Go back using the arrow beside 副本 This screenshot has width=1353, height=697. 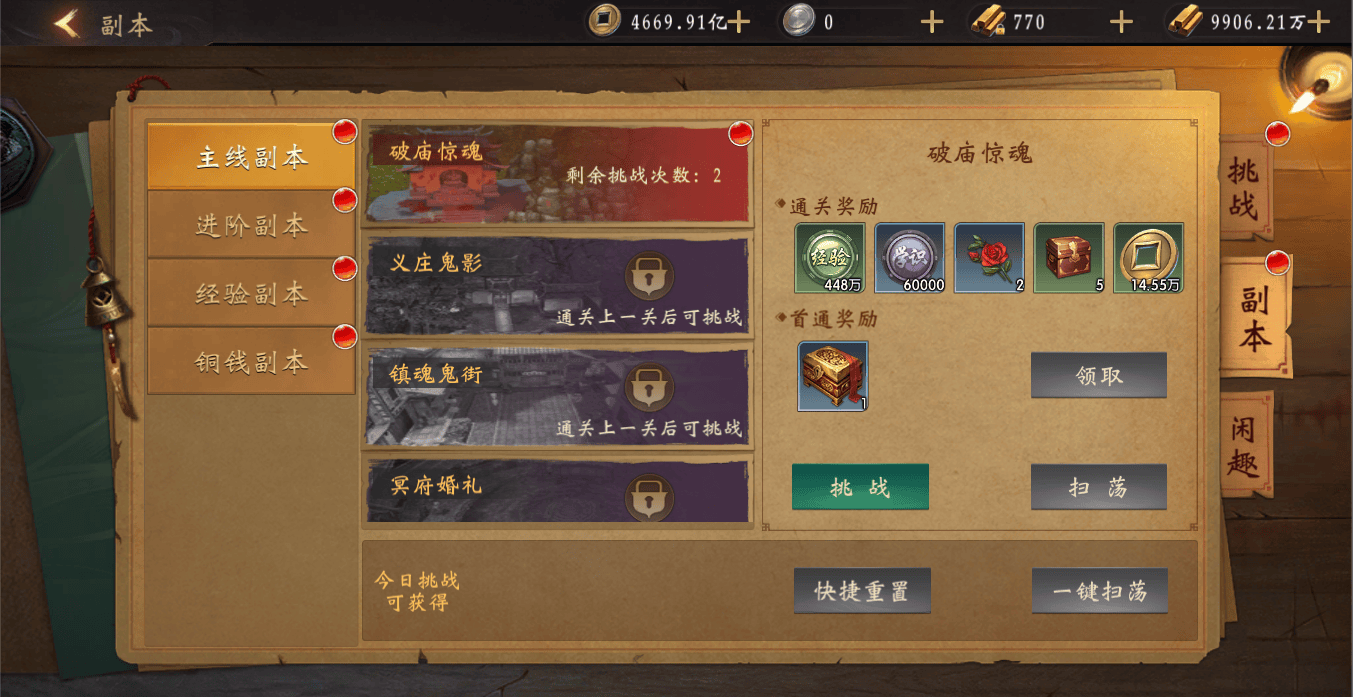click(68, 23)
